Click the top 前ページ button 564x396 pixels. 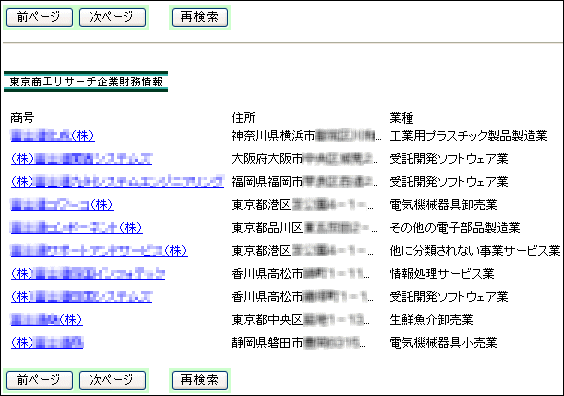(x=39, y=17)
